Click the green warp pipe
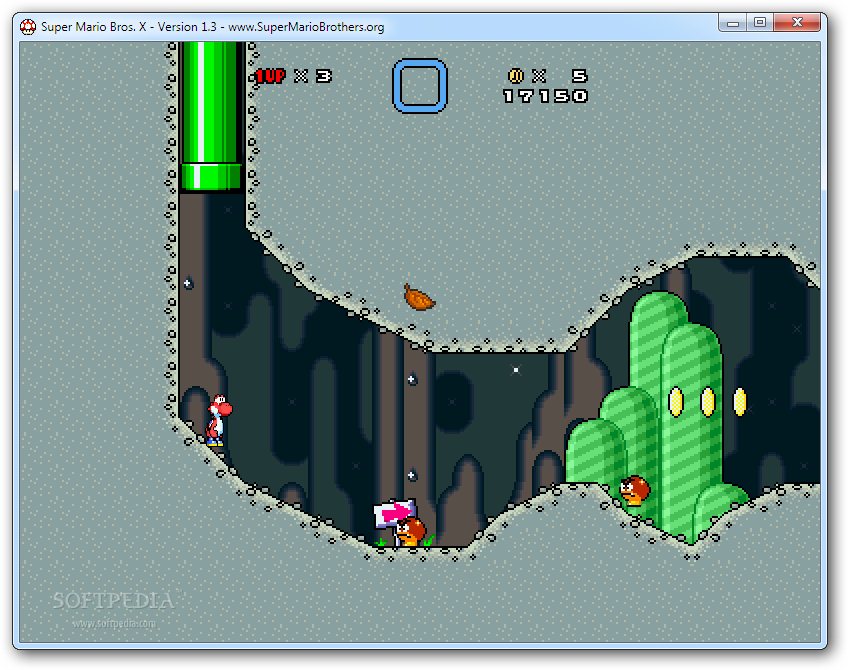This screenshot has height=670, width=848. pyautogui.click(x=211, y=116)
